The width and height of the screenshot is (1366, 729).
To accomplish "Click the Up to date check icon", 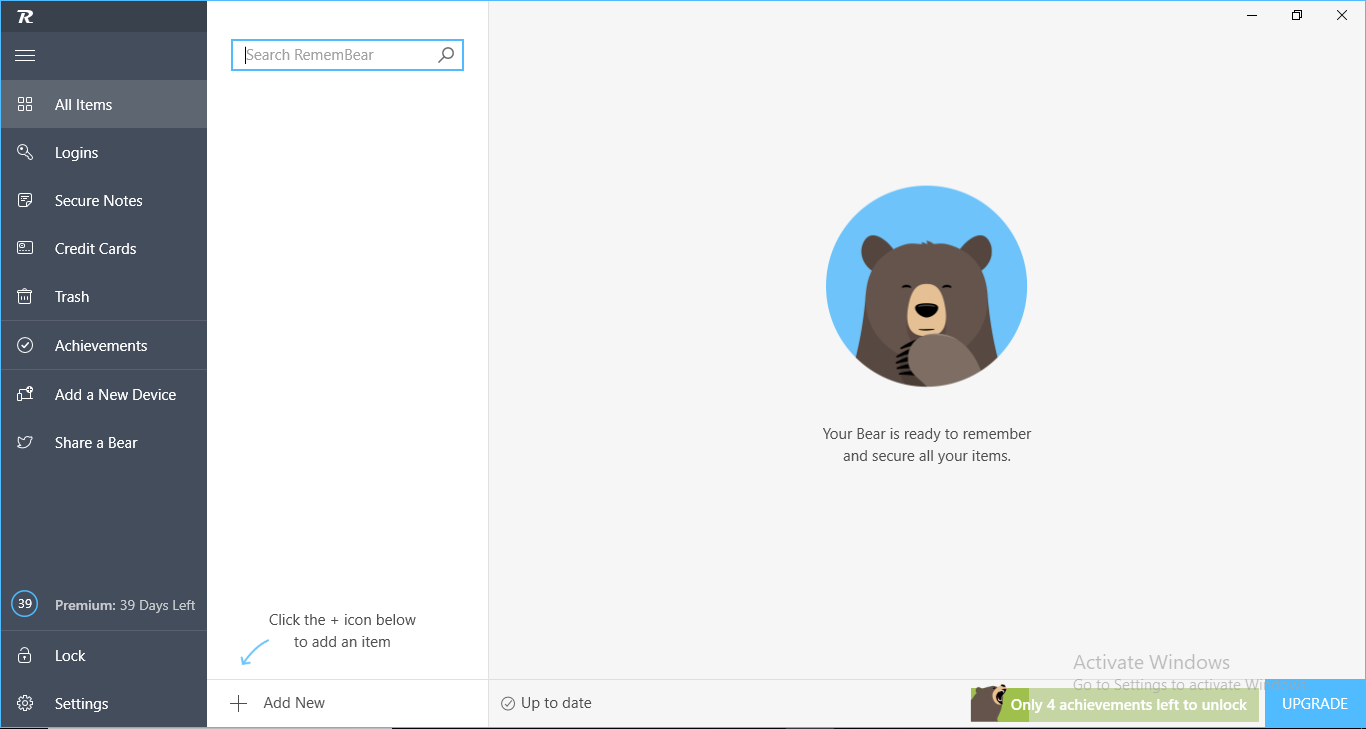I will coord(508,703).
